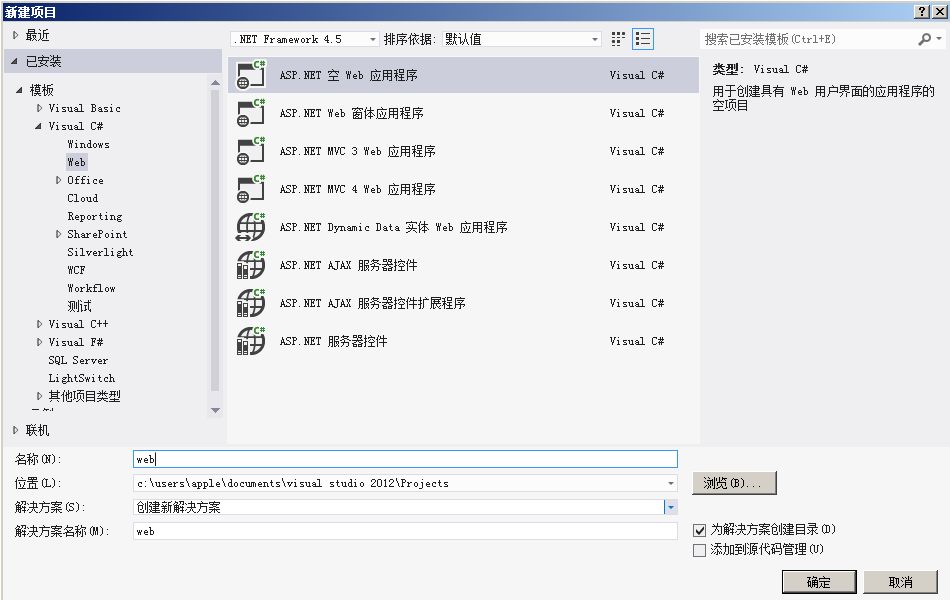Collapse the 模板 tree node
Image resolution: width=950 pixels, height=600 pixels.
(19, 90)
